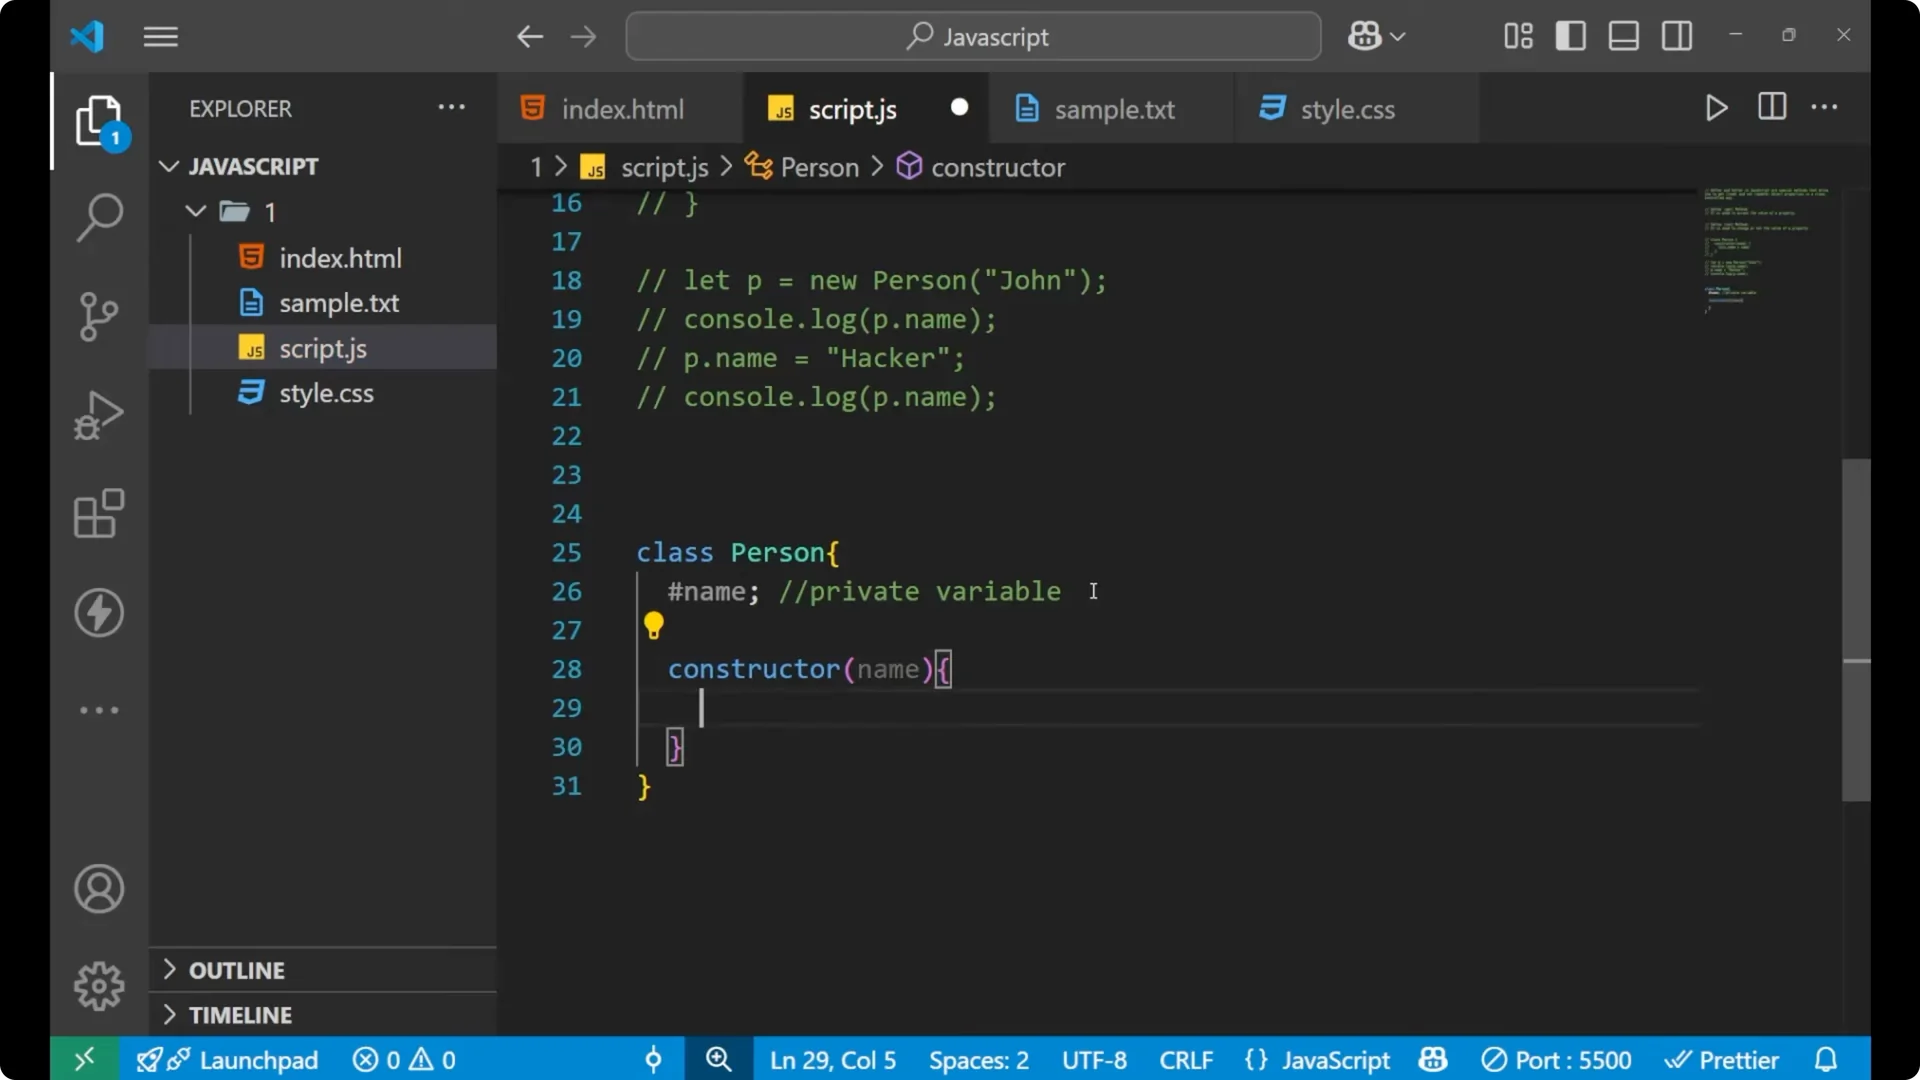1920x1080 pixels.
Task: Expand the TIMELINE section
Action: [242, 1014]
